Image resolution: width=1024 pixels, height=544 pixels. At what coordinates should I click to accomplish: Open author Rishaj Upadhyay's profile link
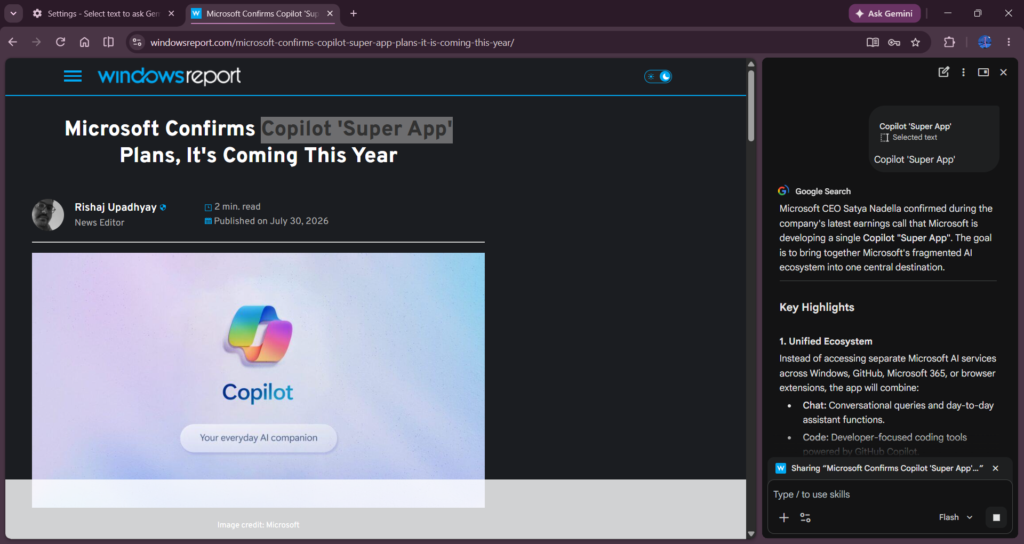pos(116,207)
